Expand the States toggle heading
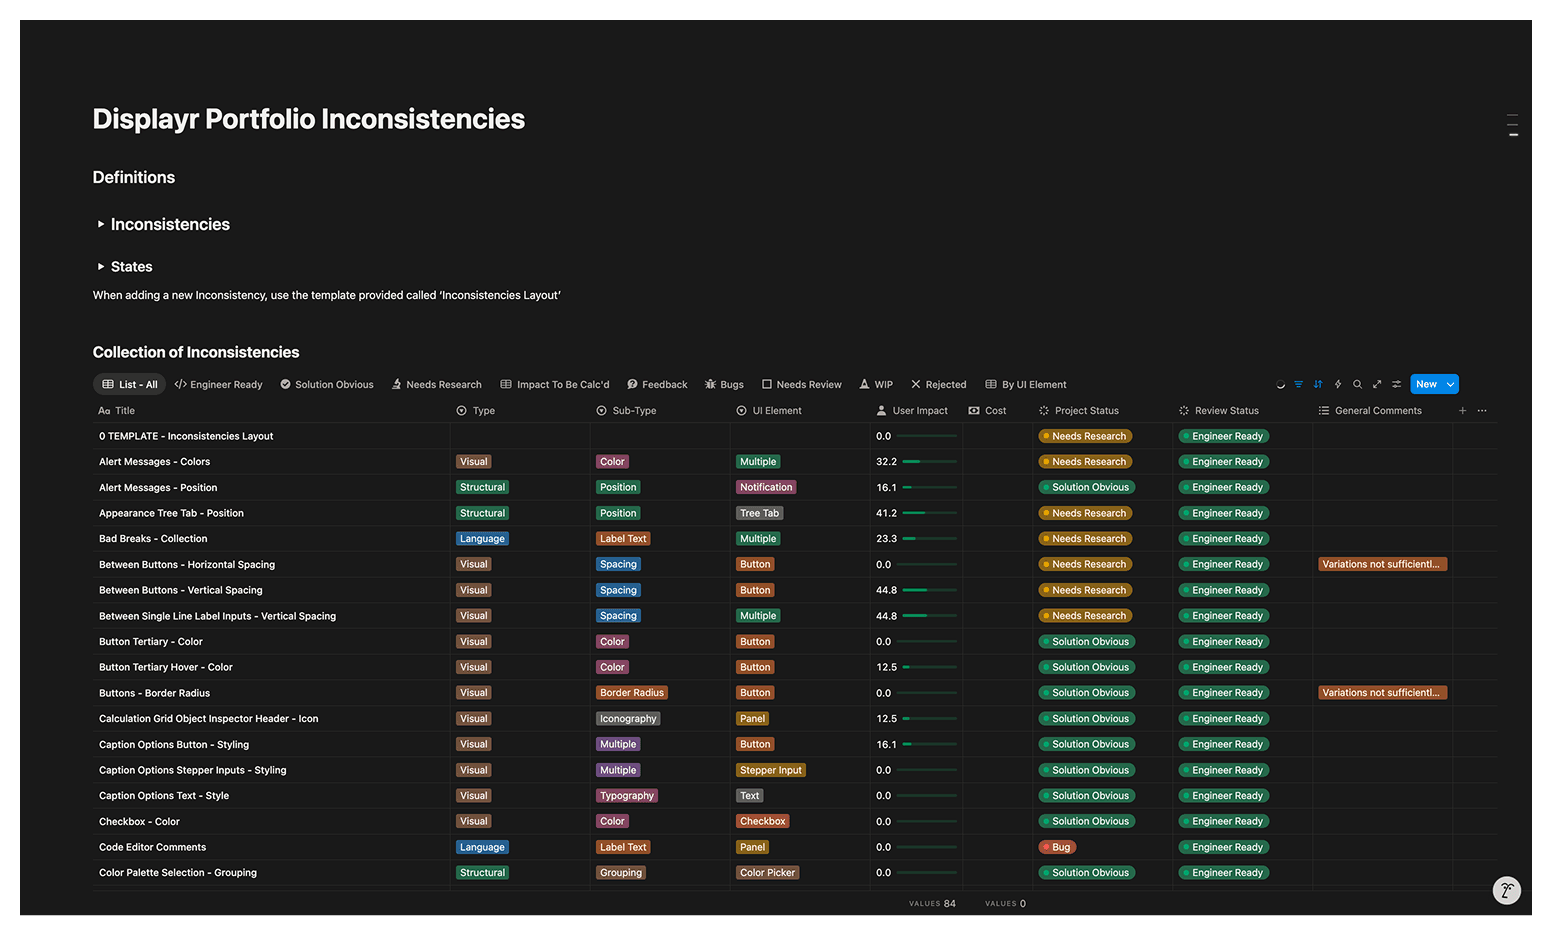 pyautogui.click(x=100, y=266)
